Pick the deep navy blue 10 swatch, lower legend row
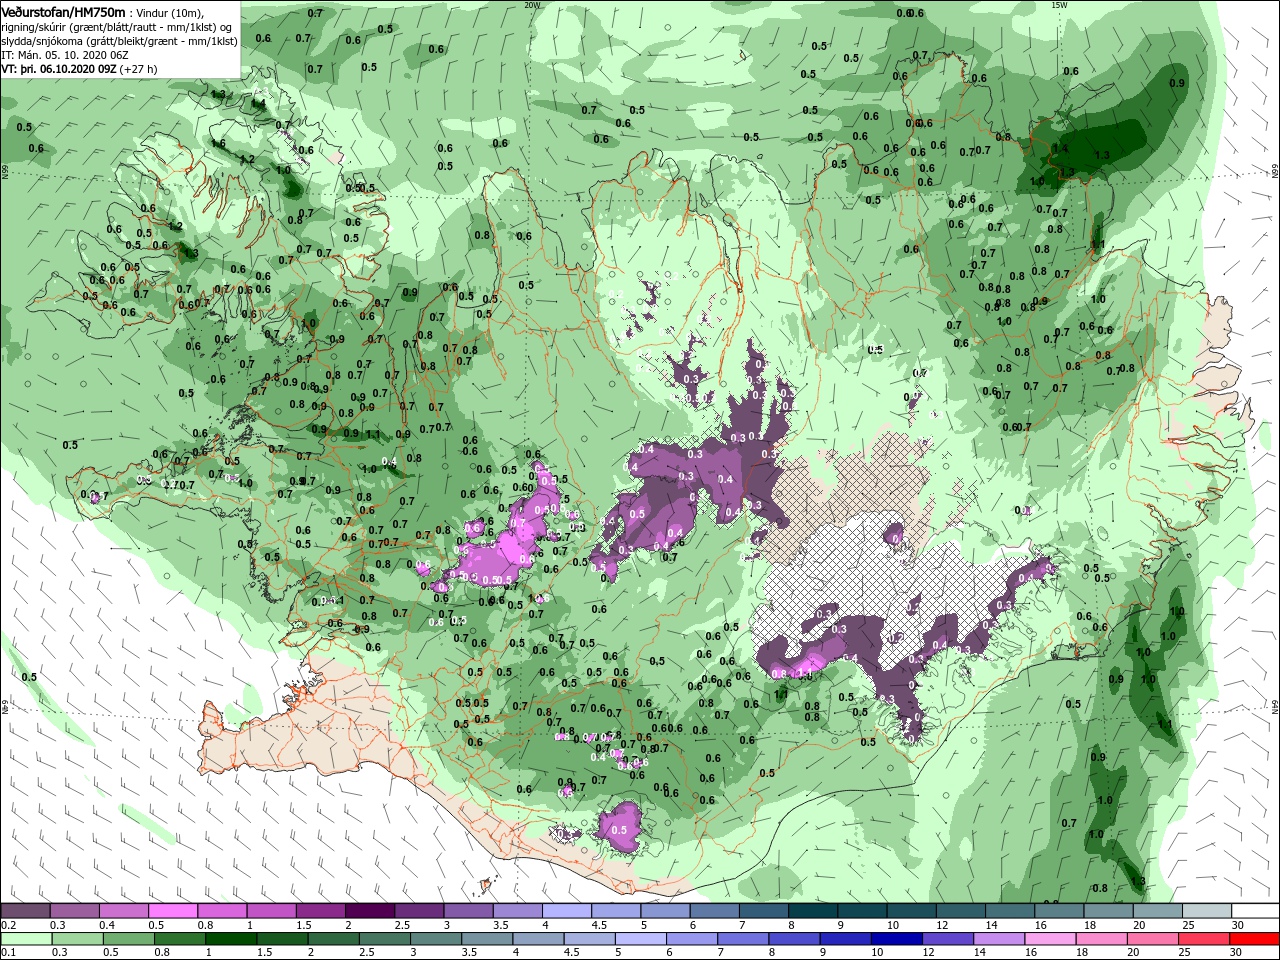Viewport: 1280px width, 960px height. [x=896, y=939]
